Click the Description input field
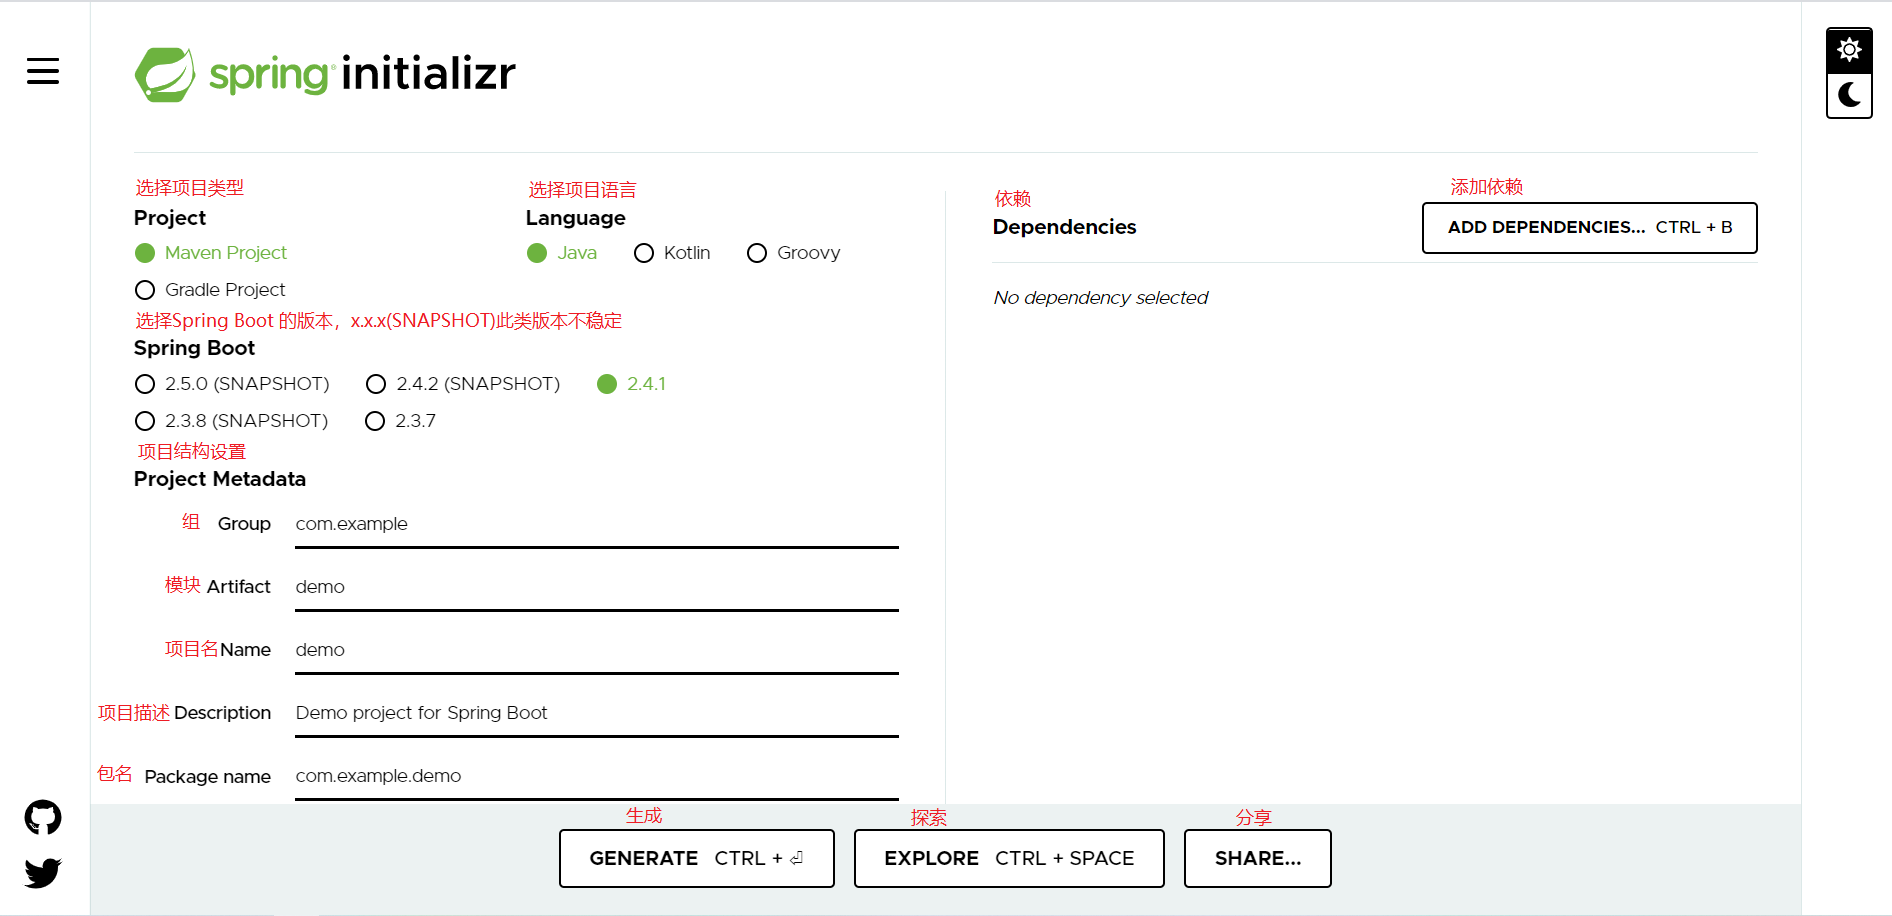 point(597,714)
